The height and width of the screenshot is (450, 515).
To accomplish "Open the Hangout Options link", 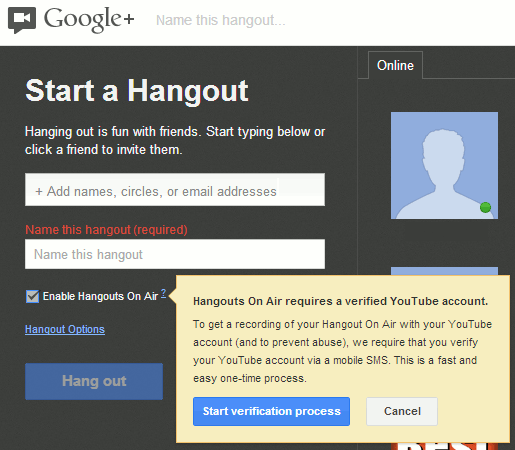I will (65, 329).
